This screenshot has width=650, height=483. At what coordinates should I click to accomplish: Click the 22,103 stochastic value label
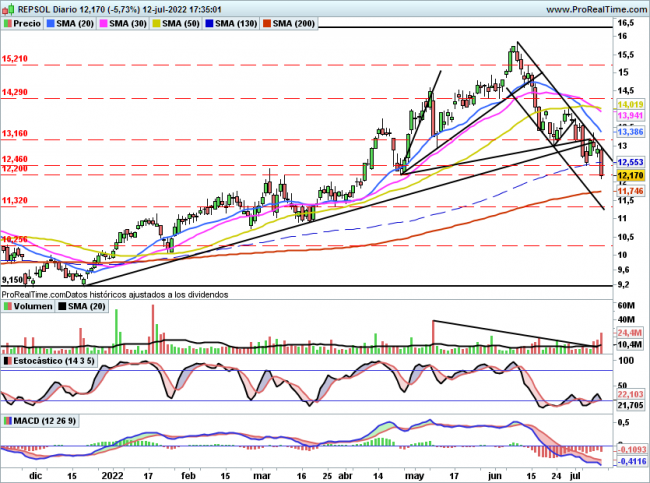tap(629, 396)
